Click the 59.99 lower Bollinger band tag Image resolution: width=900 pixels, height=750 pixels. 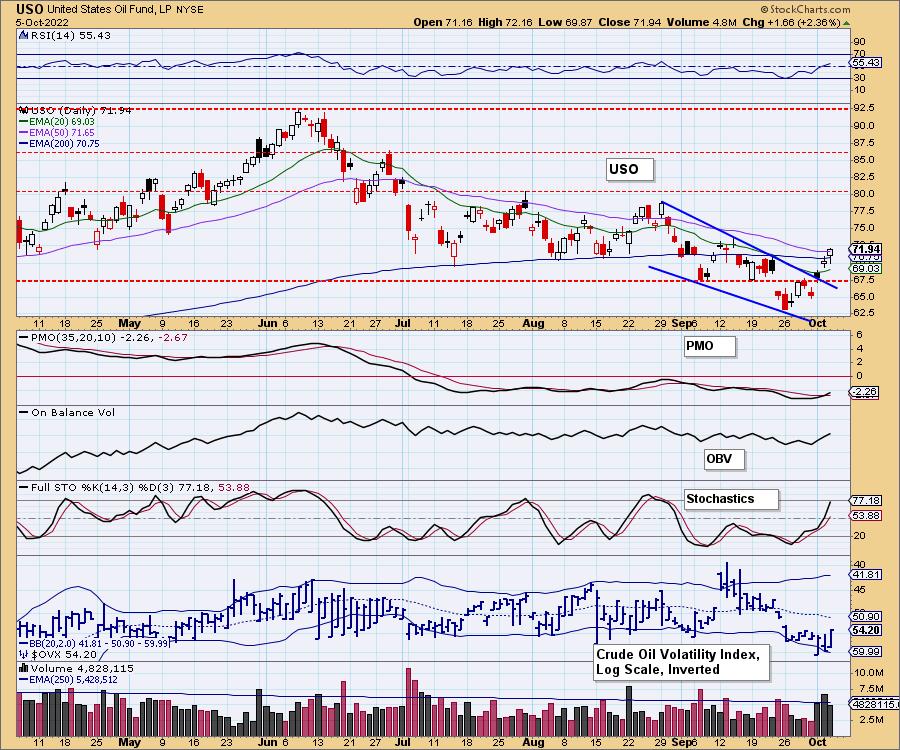pos(866,651)
